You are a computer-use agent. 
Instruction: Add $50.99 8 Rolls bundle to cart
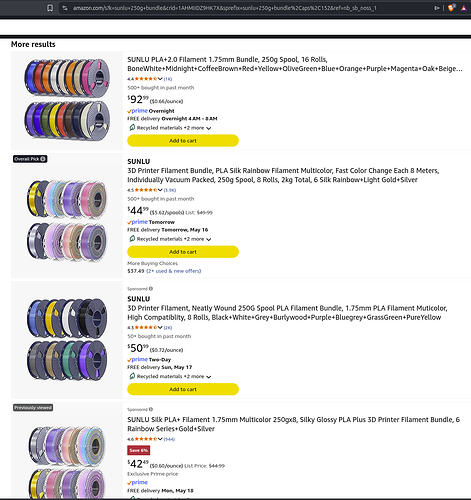tap(183, 389)
